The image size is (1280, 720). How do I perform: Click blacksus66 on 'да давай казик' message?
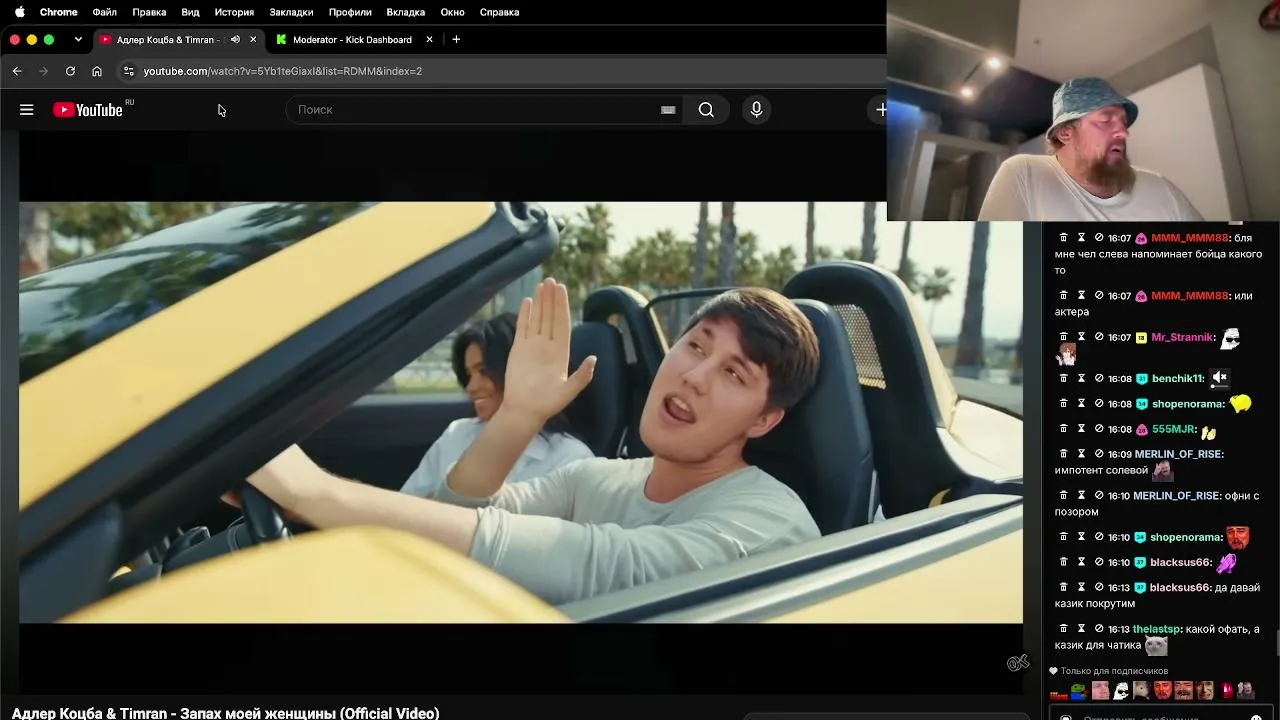tap(1180, 588)
